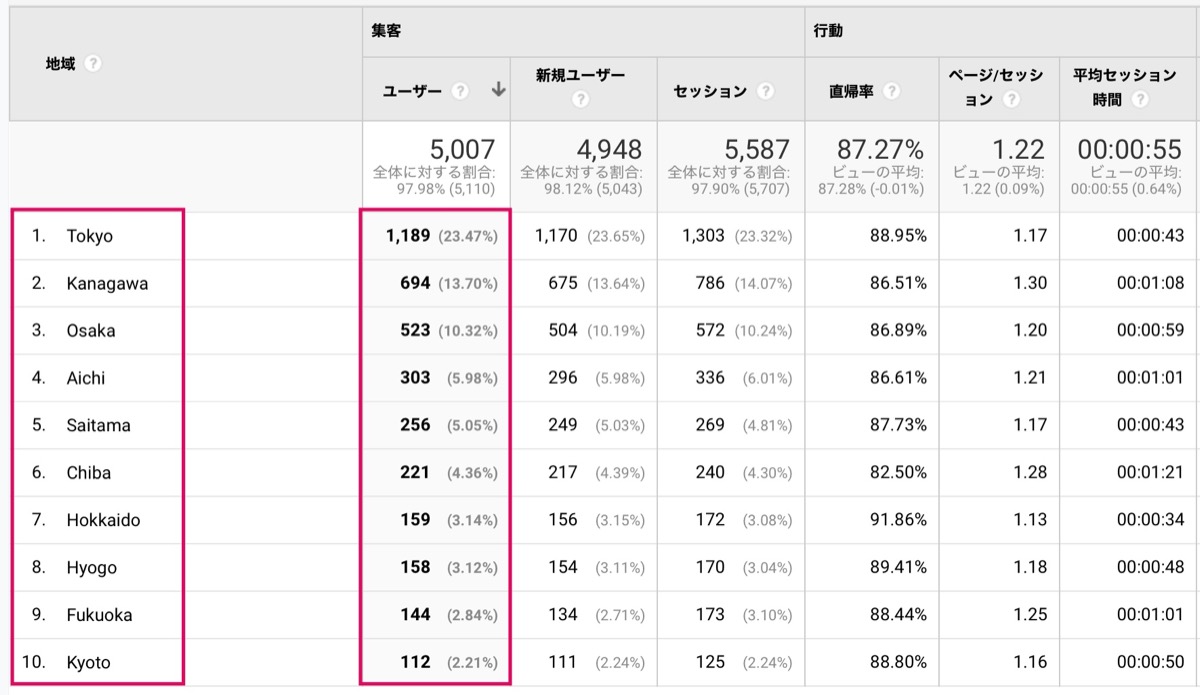
Task: Open help icon for ページ/セッション header
Action: pyautogui.click(x=1012, y=100)
